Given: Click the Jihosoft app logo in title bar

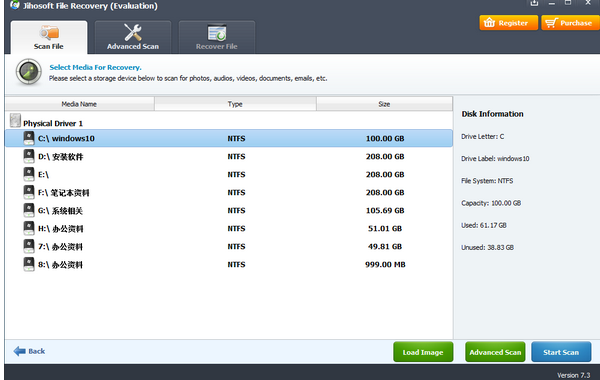Looking at the screenshot, I should (15, 5).
